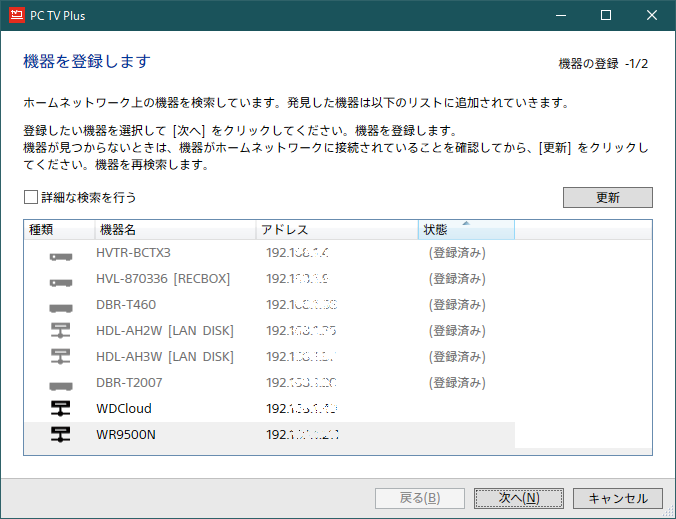
Task: Select the HDL-AH2W [LAN DISK] name
Action: [165, 331]
